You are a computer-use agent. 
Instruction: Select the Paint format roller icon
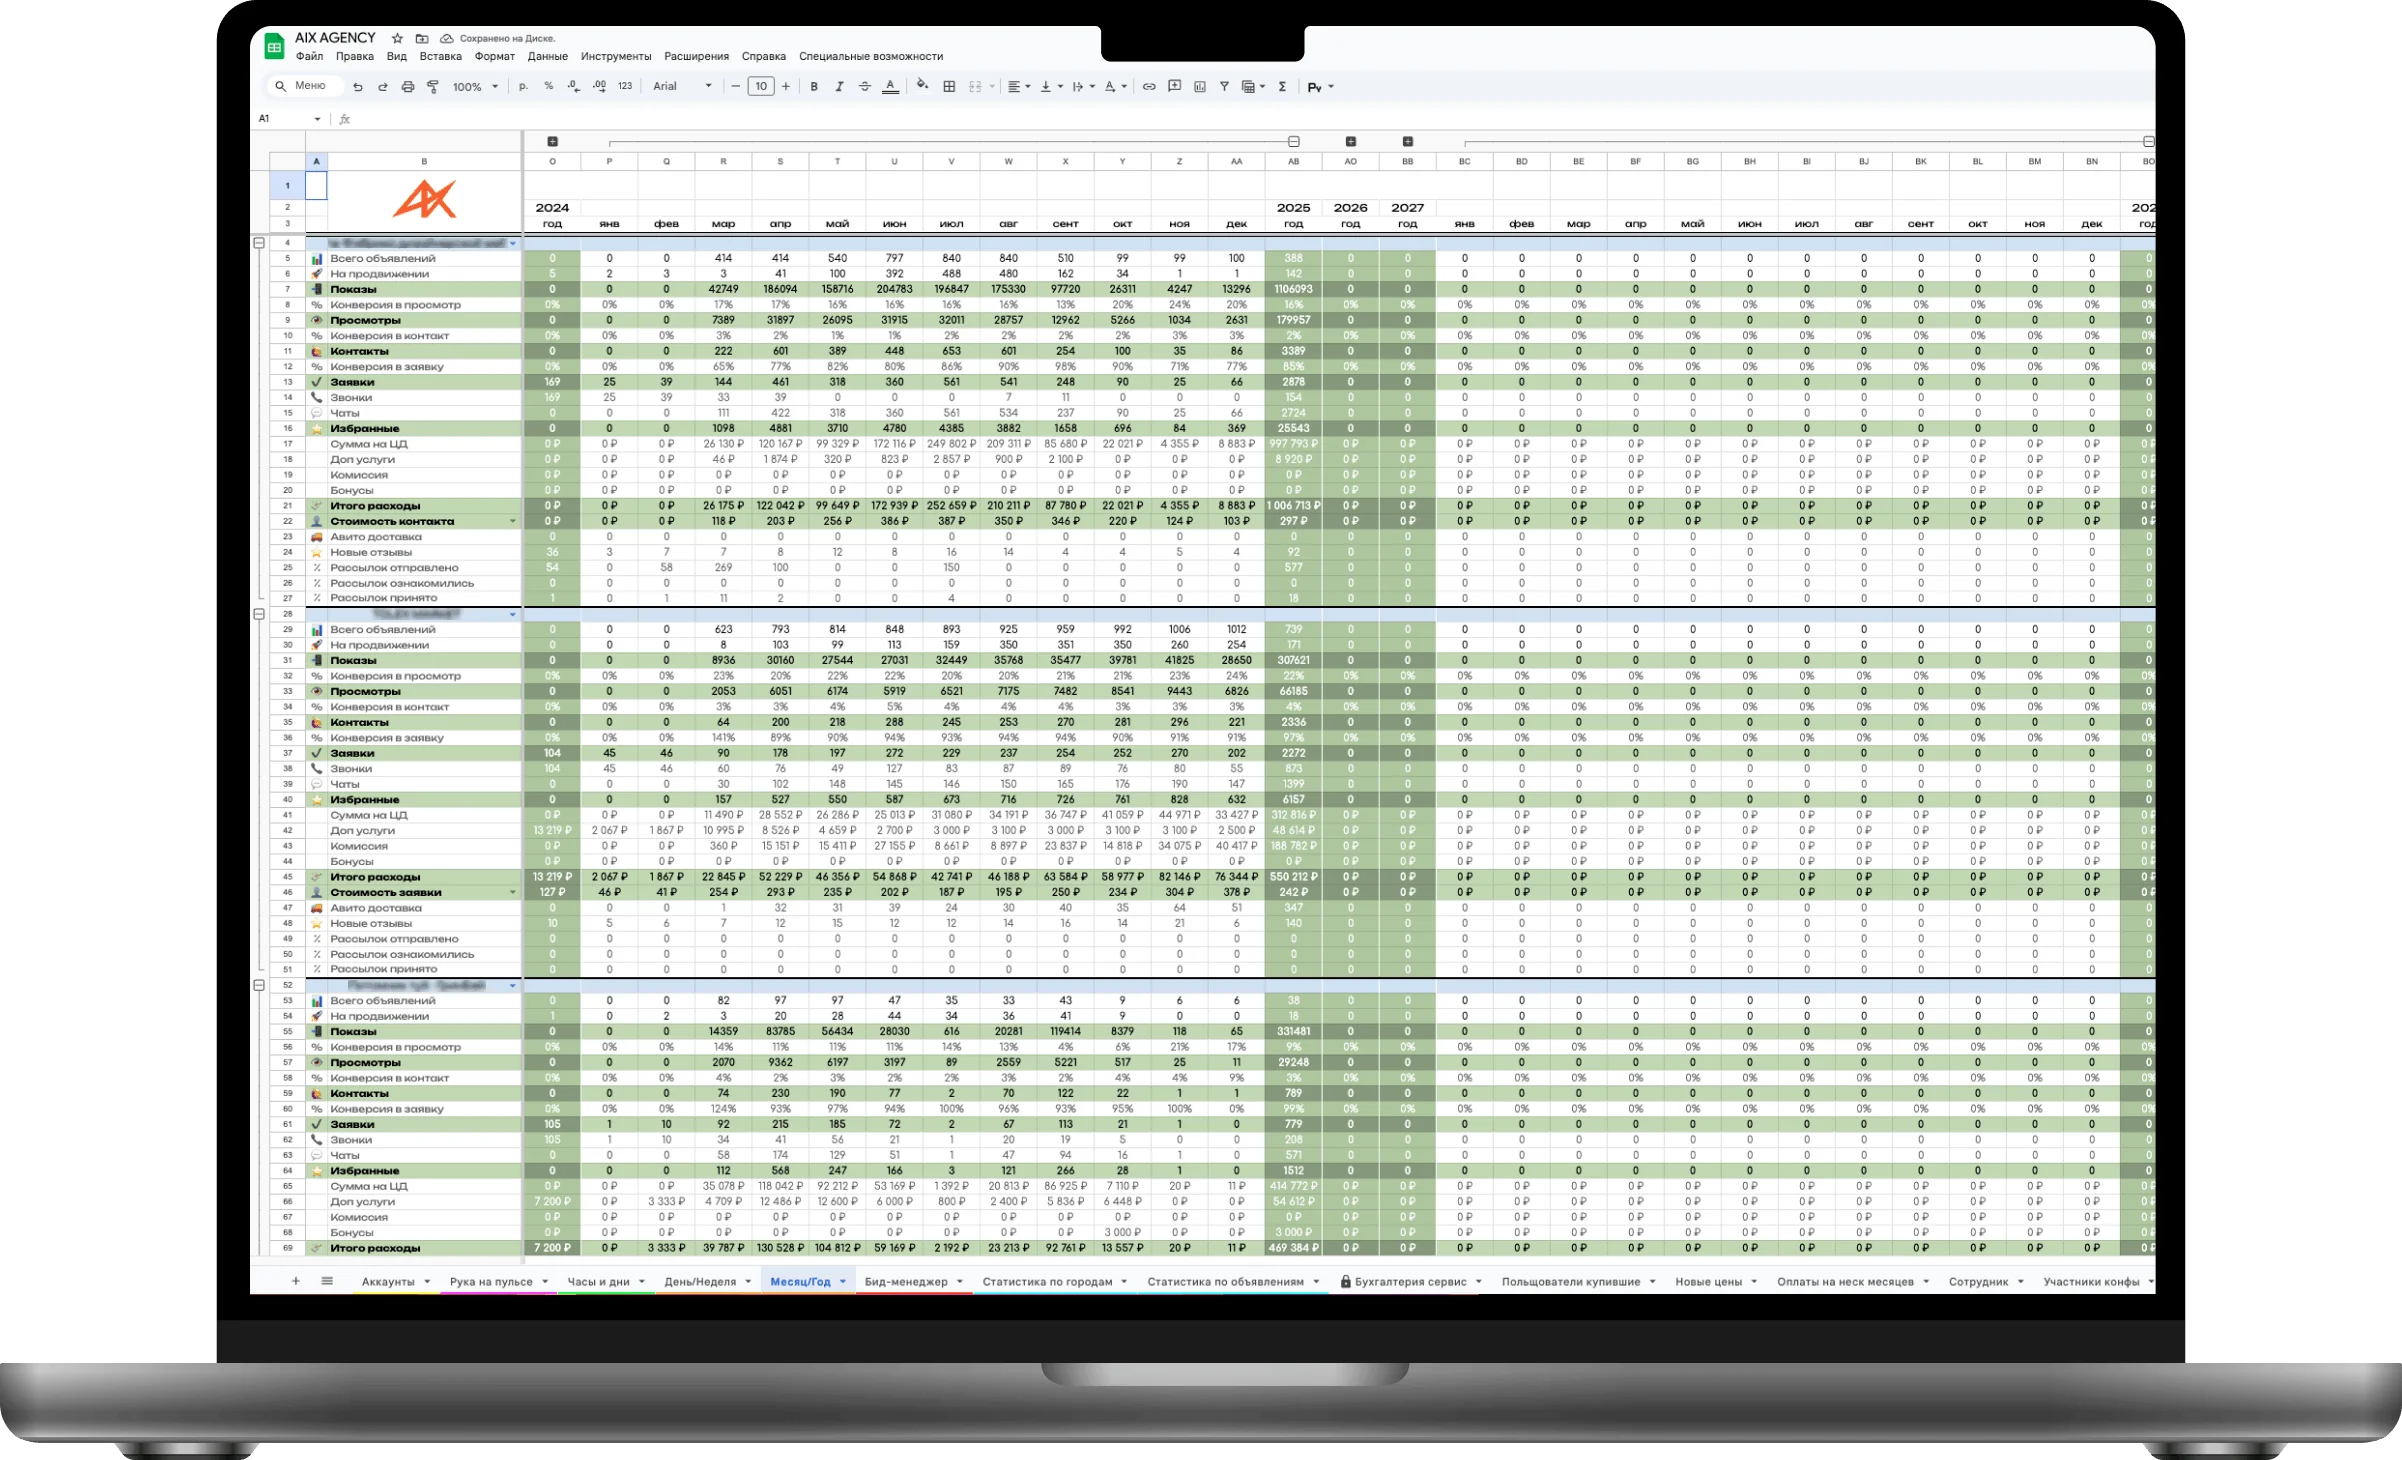[x=433, y=87]
